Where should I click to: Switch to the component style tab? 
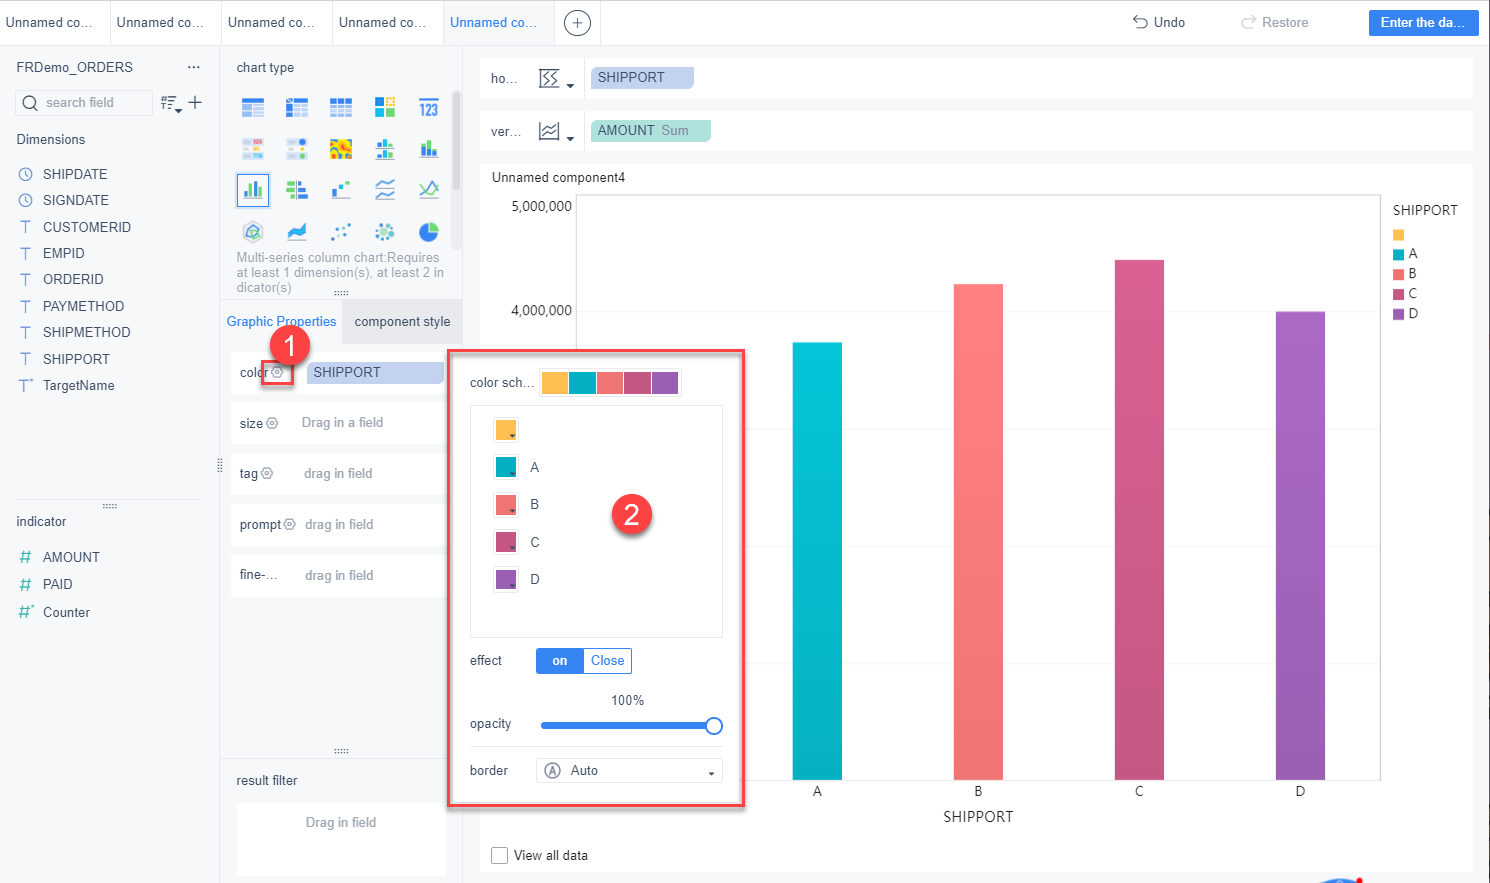[x=402, y=322]
